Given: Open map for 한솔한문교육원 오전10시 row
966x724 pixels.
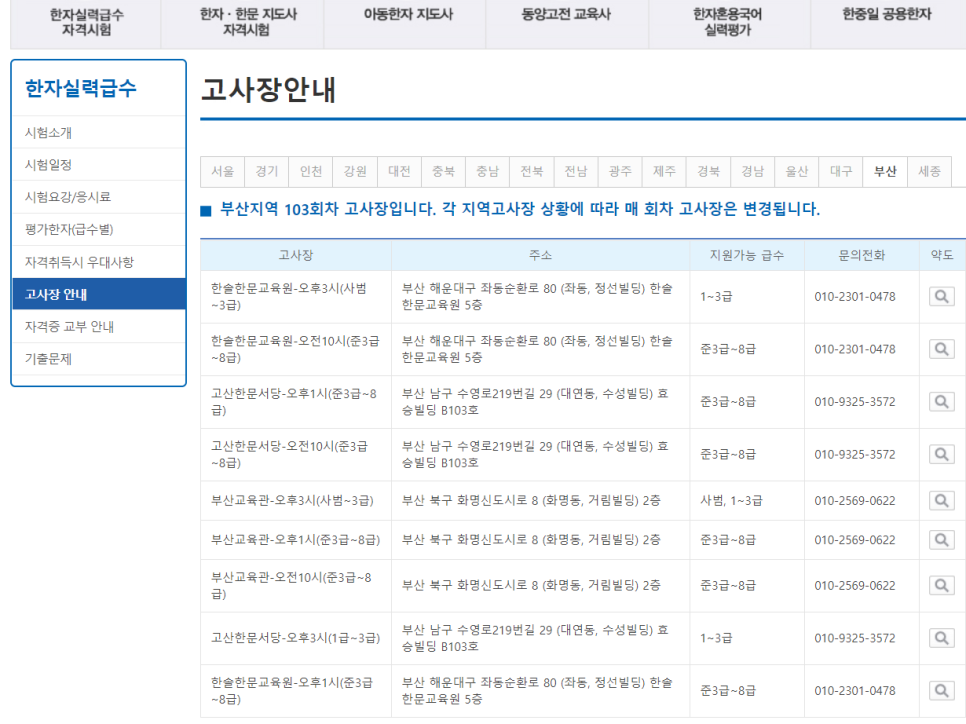Looking at the screenshot, I should [941, 349].
